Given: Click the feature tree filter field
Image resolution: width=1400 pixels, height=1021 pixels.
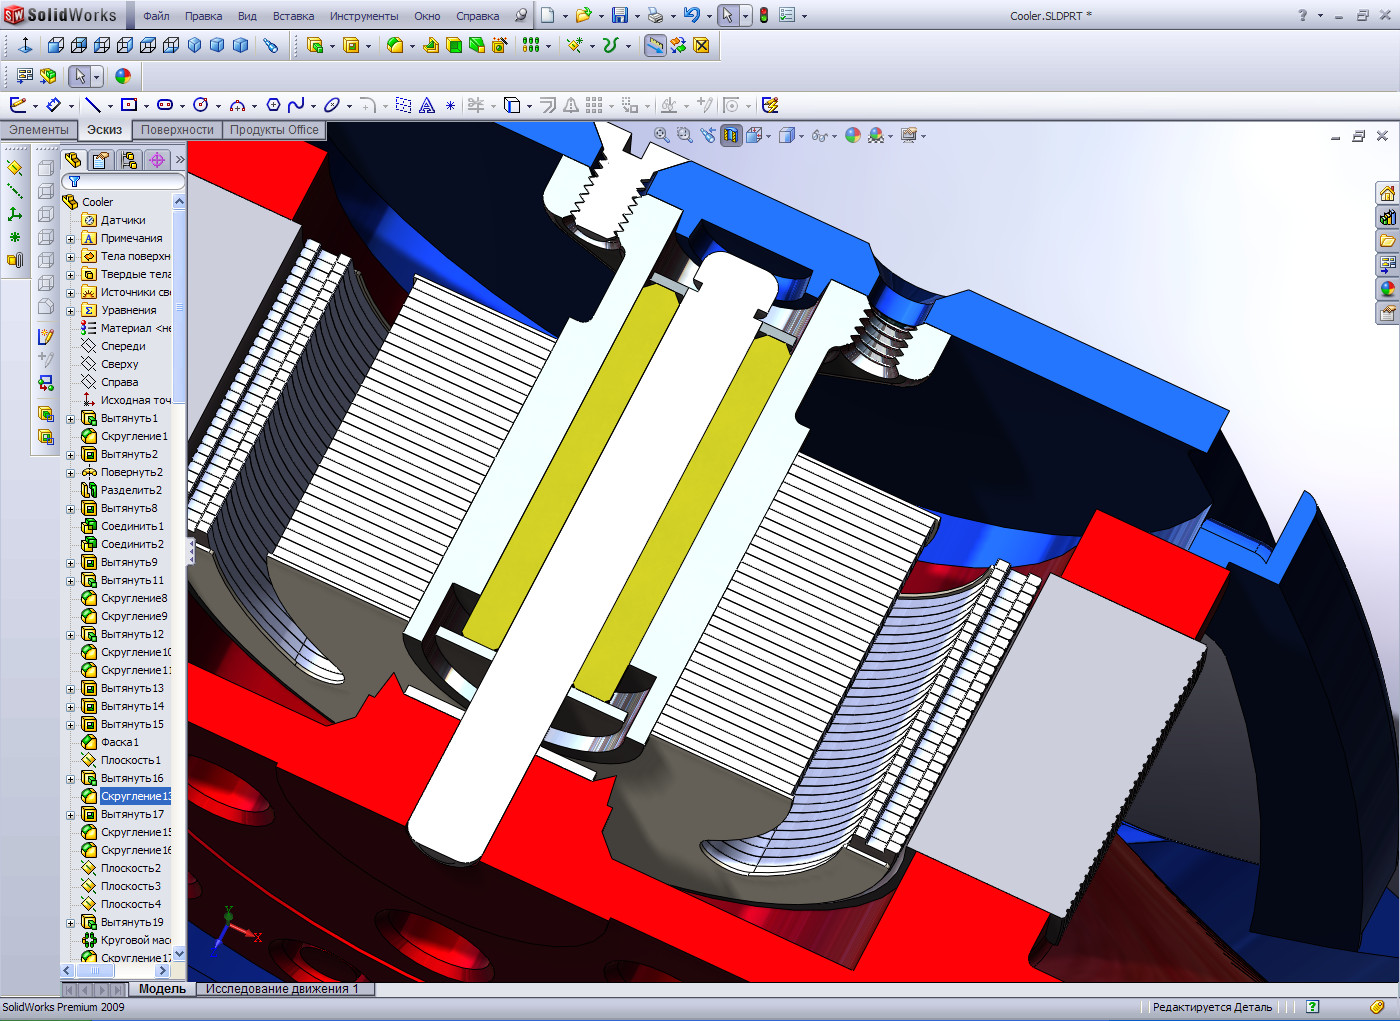Looking at the screenshot, I should [x=123, y=181].
